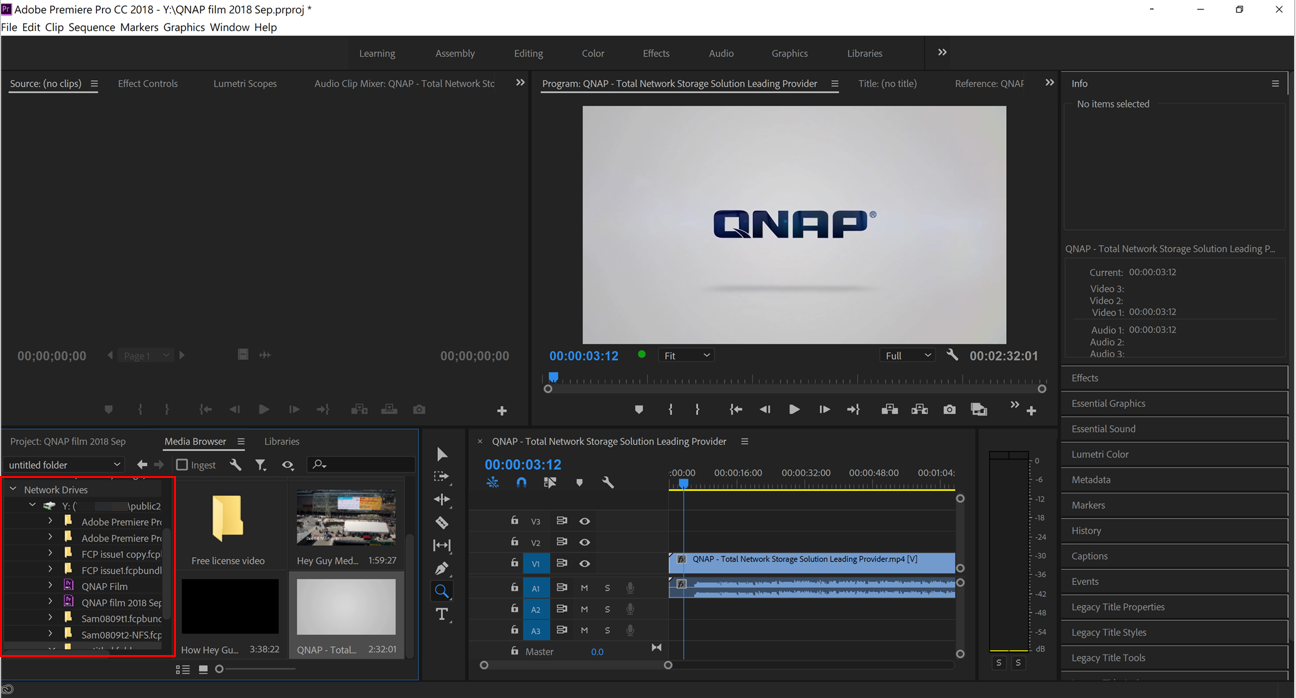
Task: Click Mark Out bracket in Program monitor
Action: (x=697, y=409)
